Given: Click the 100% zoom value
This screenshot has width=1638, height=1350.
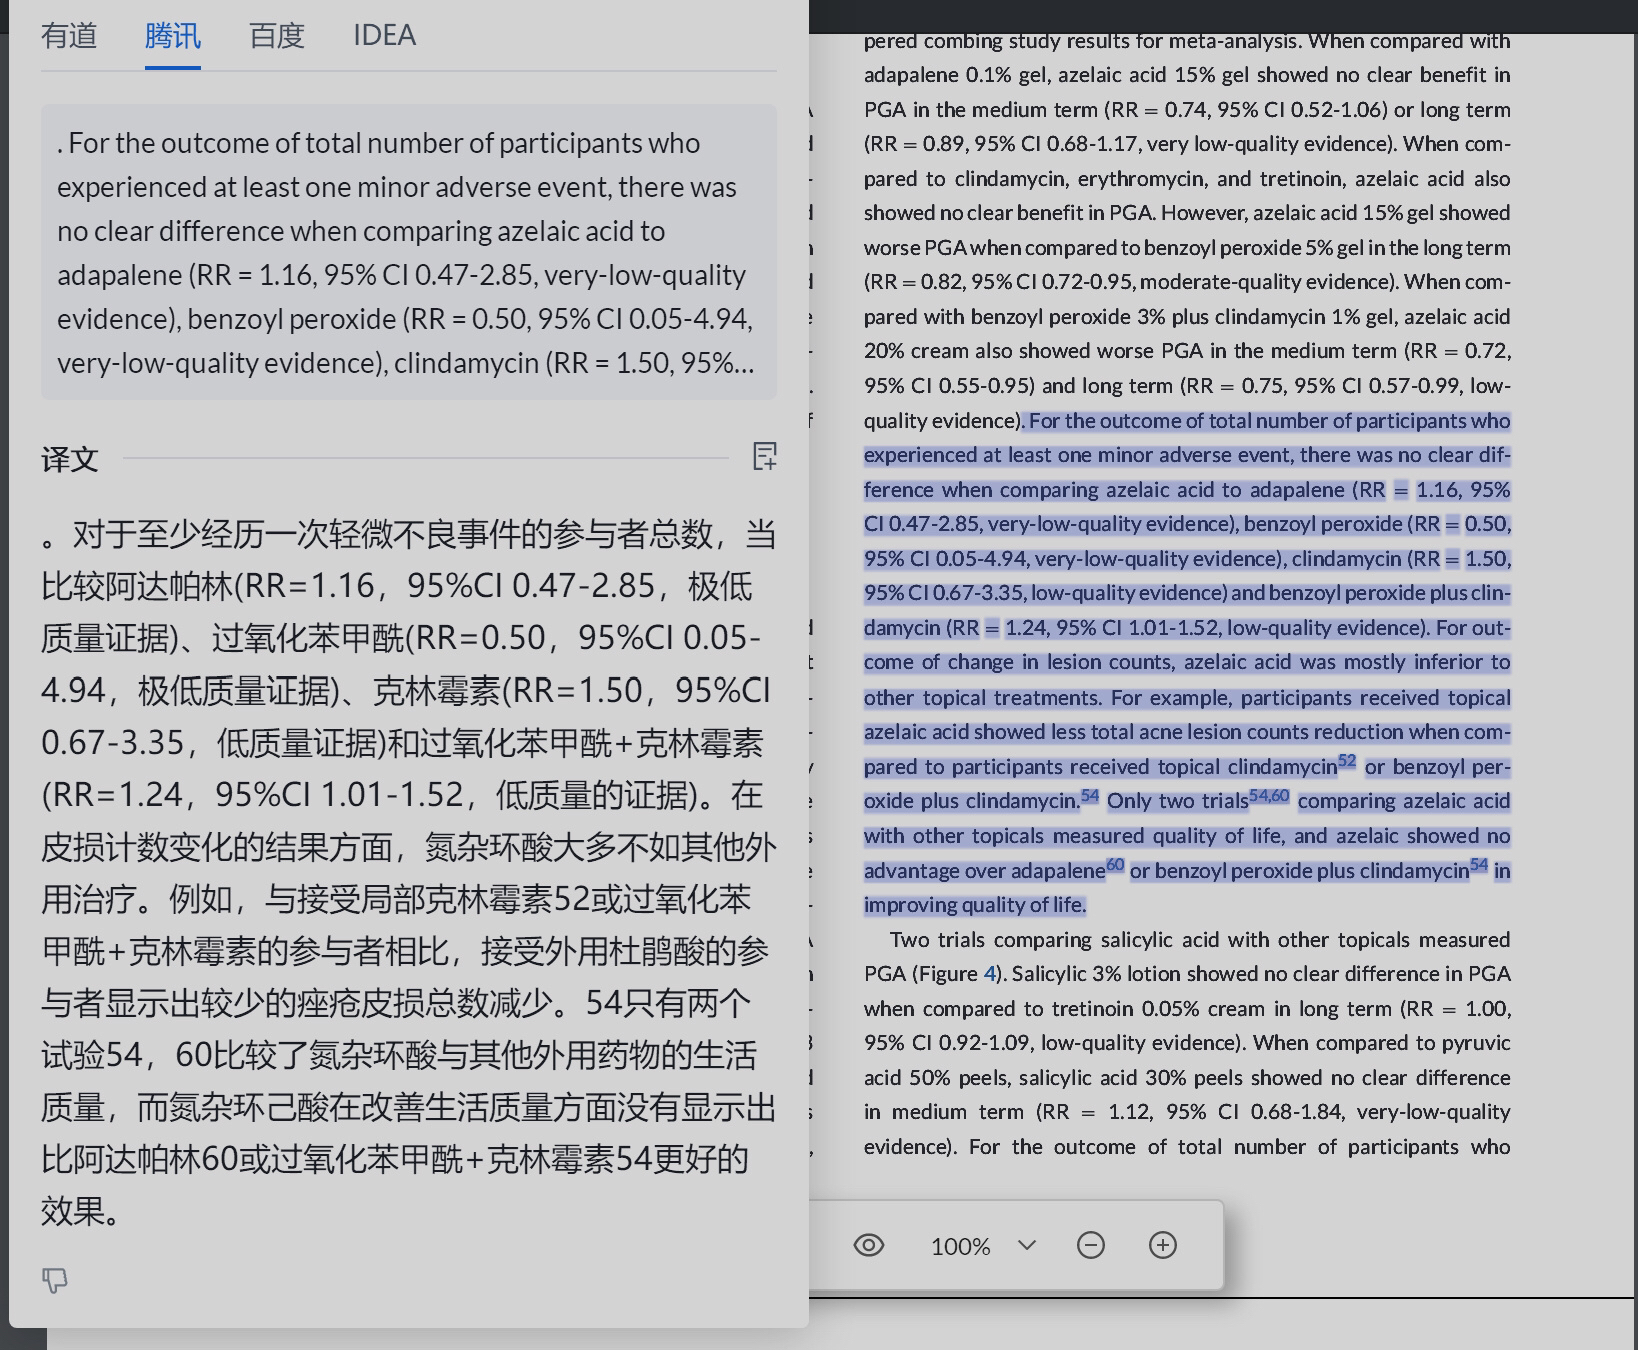Looking at the screenshot, I should pyautogui.click(x=960, y=1246).
